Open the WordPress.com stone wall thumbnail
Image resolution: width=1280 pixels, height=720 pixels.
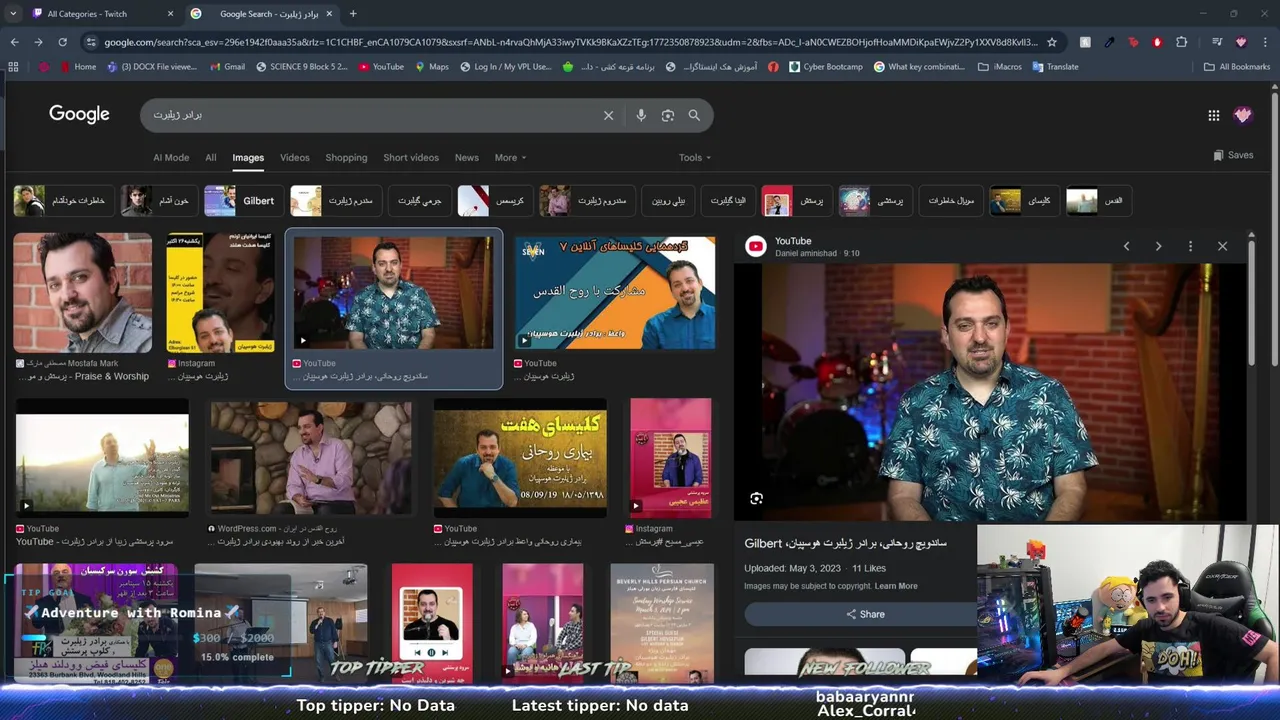[x=311, y=458]
